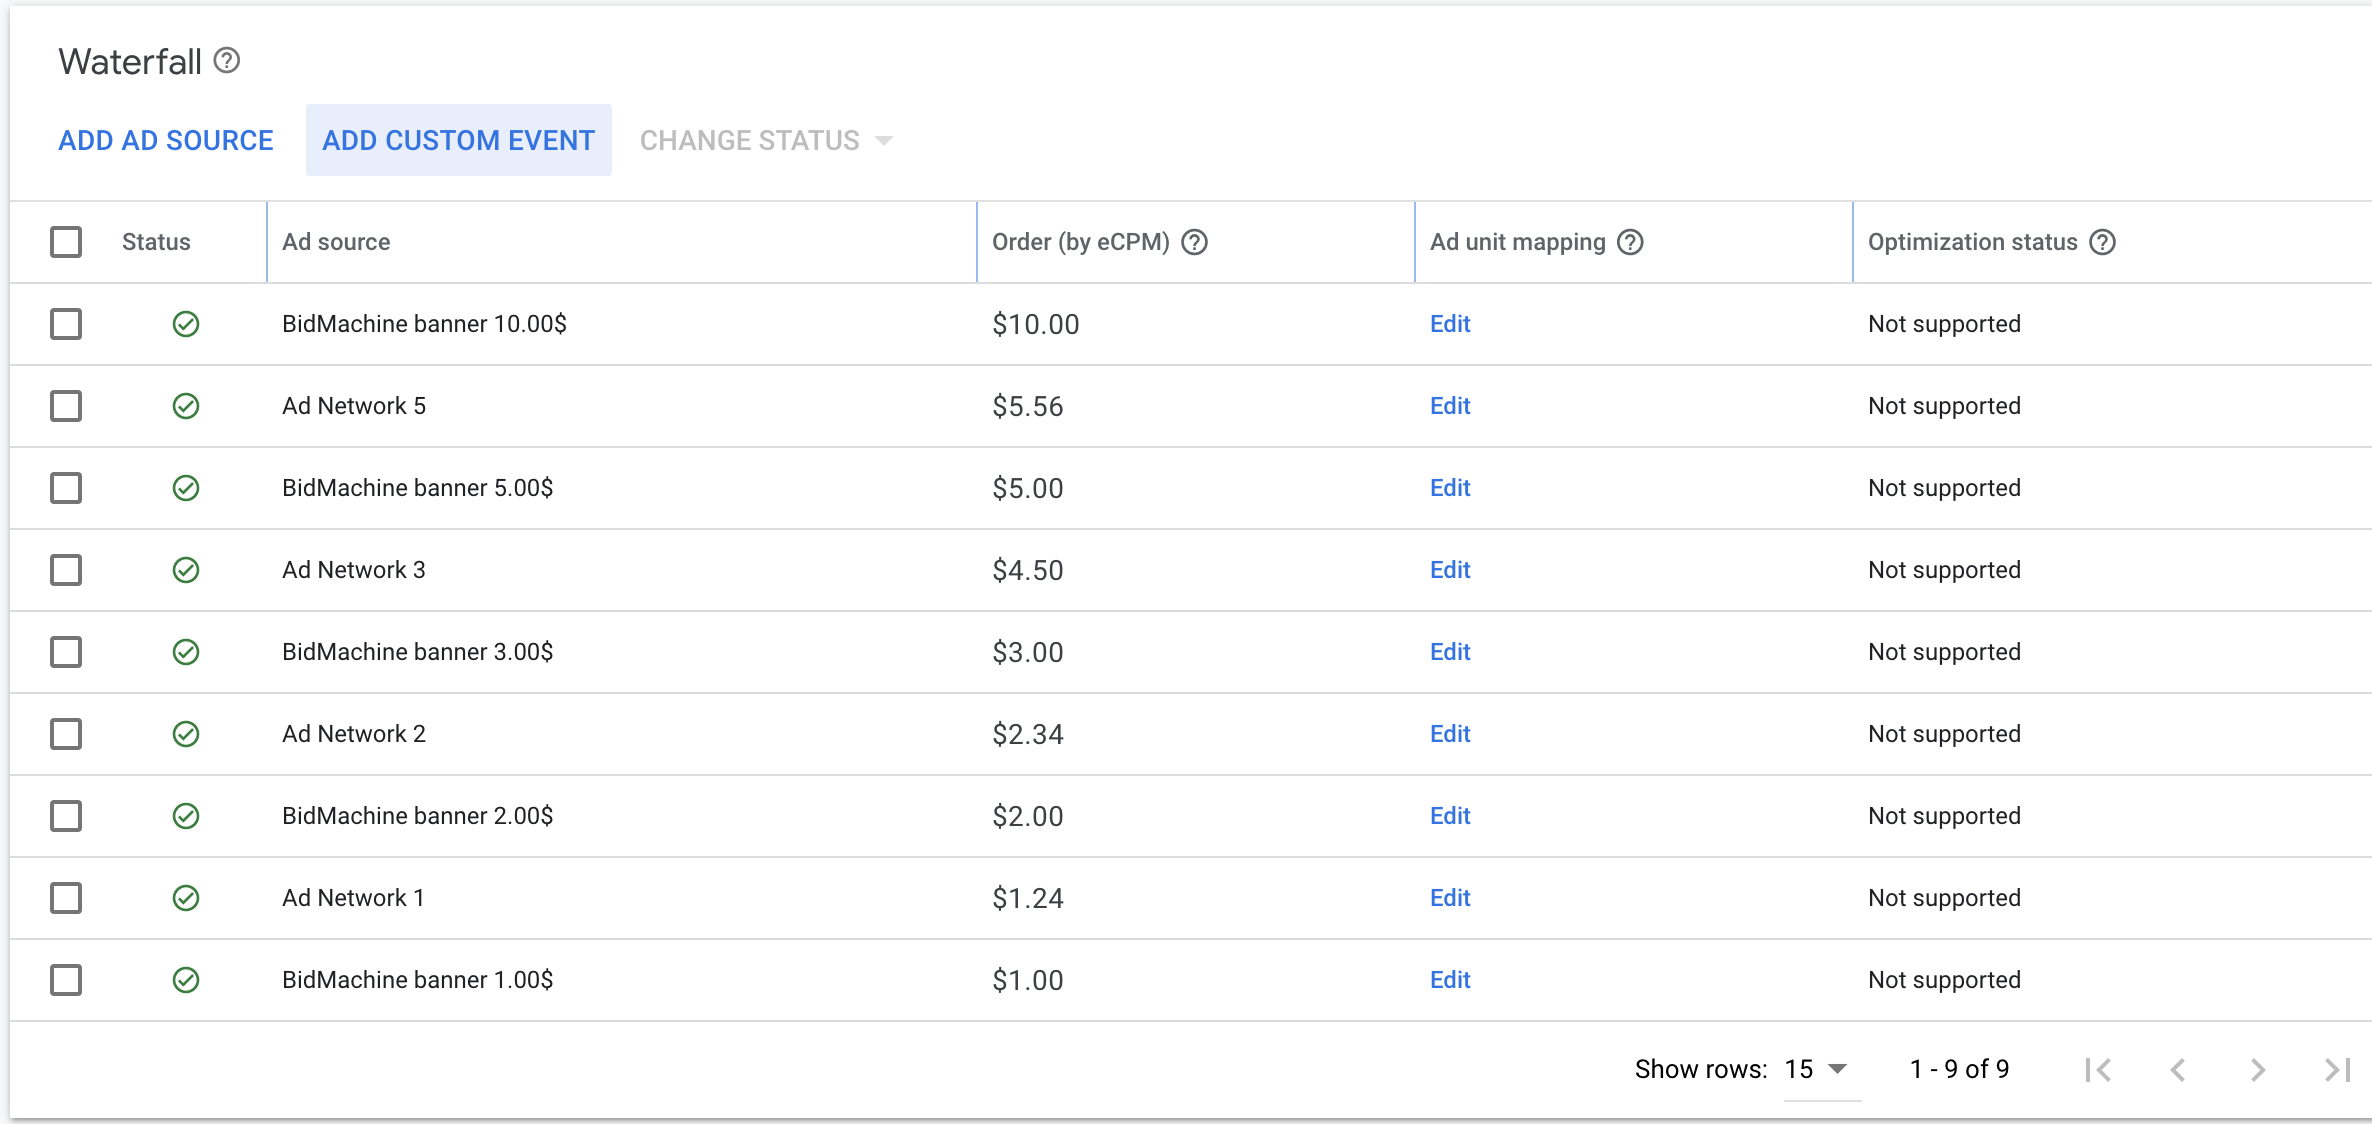Image resolution: width=2372 pixels, height=1124 pixels.
Task: Toggle the select-all checkbox in header
Action: click(66, 242)
